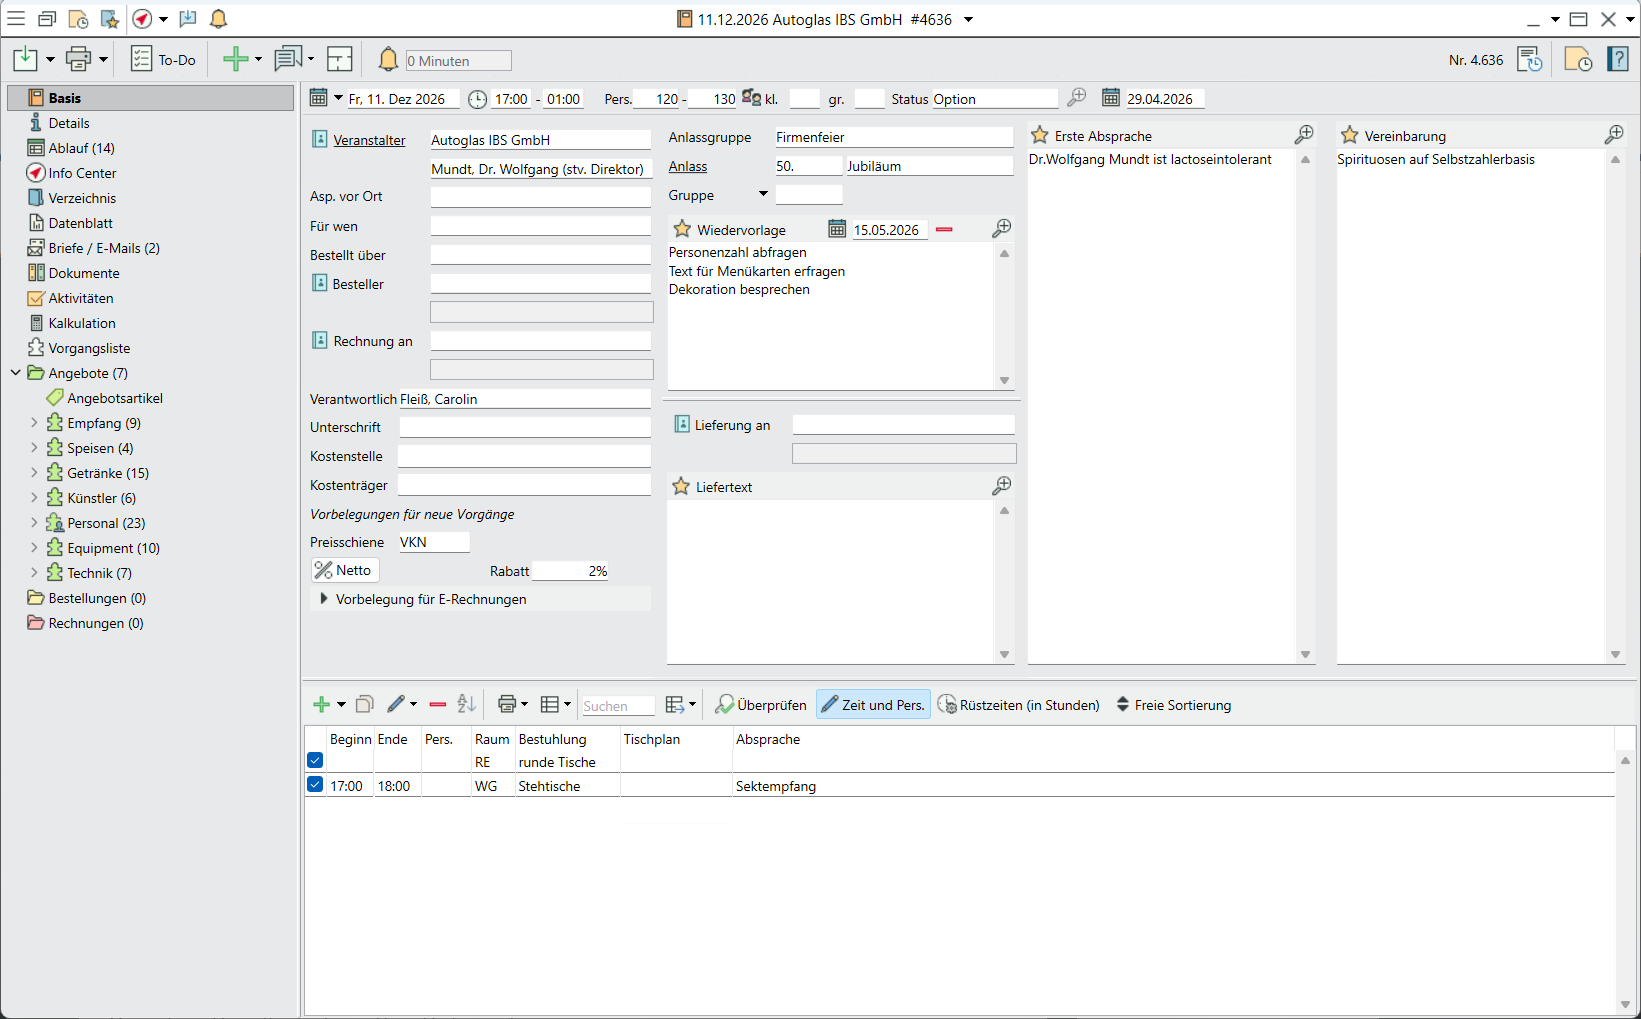Follow the Veranstalter link
This screenshot has width=1641, height=1019.
pos(369,140)
